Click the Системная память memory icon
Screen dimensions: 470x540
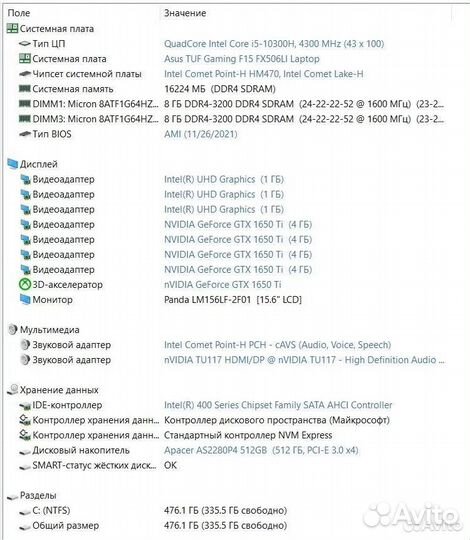tap(25, 89)
